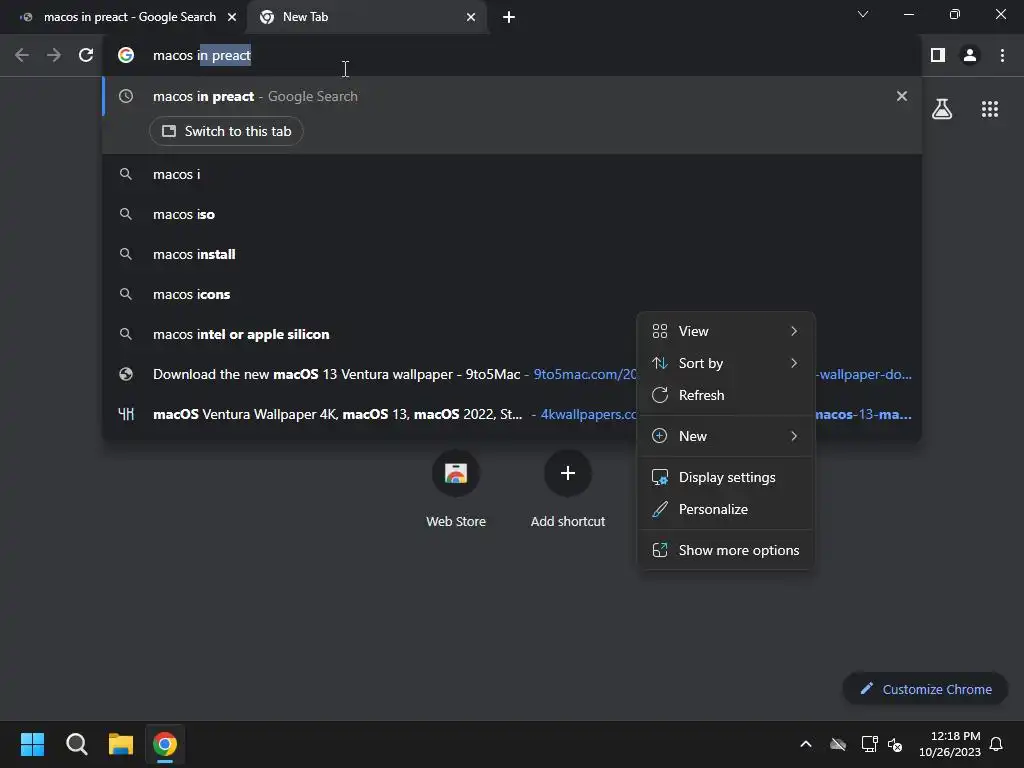Click Customize Chrome button
Viewport: 1024px width, 768px height.
click(925, 689)
